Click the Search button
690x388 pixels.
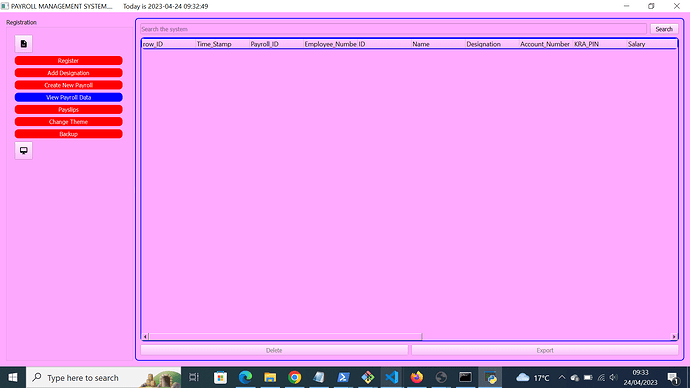pyautogui.click(x=664, y=29)
